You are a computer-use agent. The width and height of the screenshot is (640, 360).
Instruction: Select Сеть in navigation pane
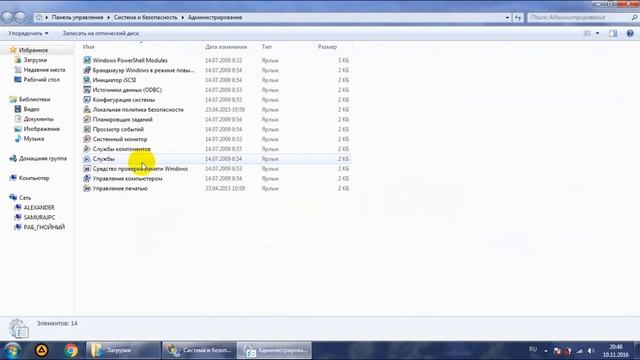(24, 198)
